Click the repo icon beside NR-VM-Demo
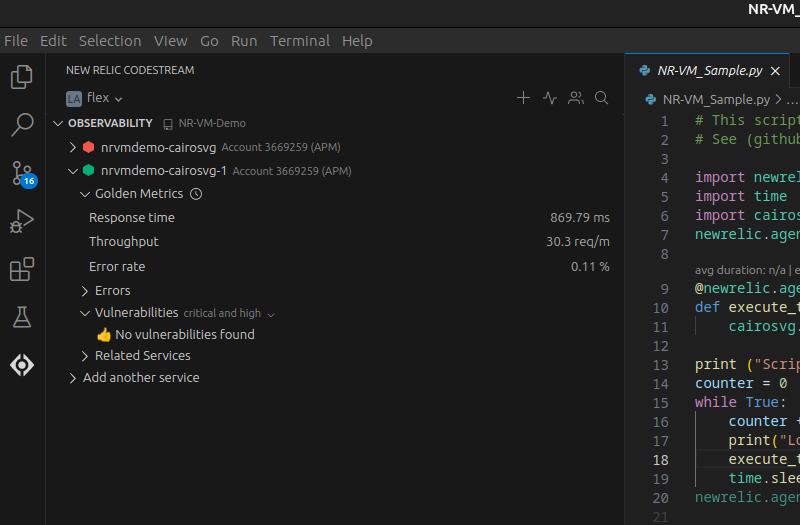 click(168, 124)
